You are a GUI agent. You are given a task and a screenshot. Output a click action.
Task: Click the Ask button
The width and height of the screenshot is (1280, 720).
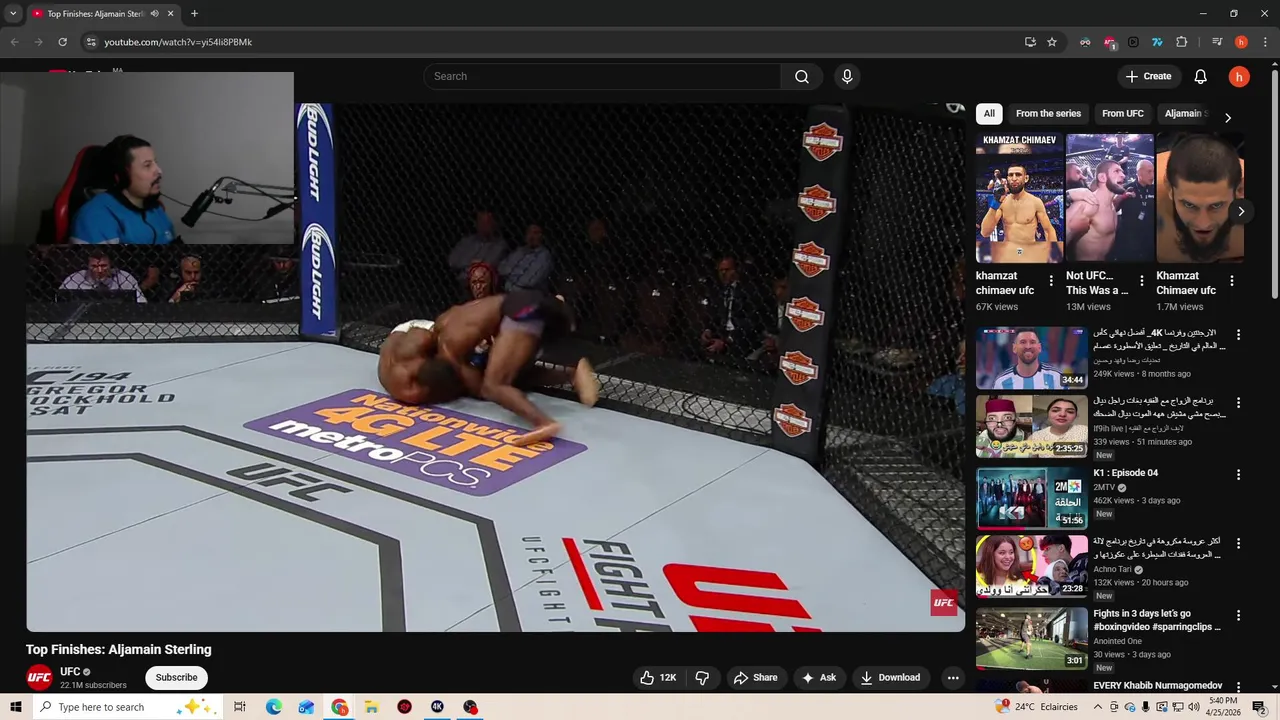click(x=819, y=678)
